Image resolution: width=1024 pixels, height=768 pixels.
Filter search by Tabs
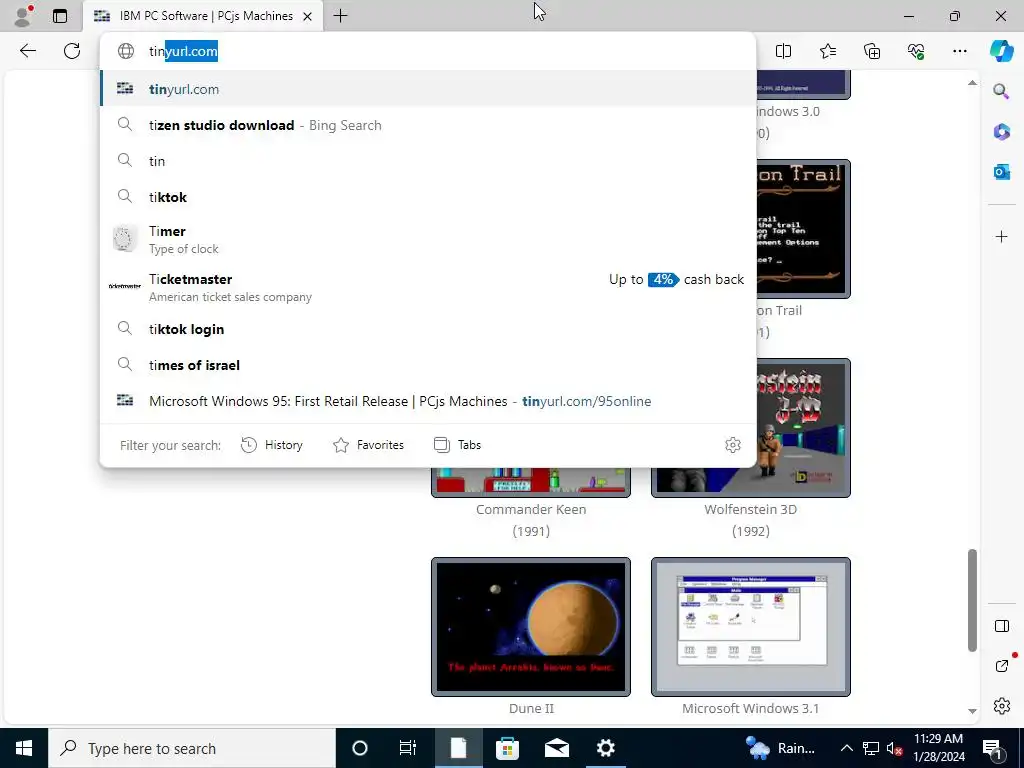pyautogui.click(x=457, y=445)
